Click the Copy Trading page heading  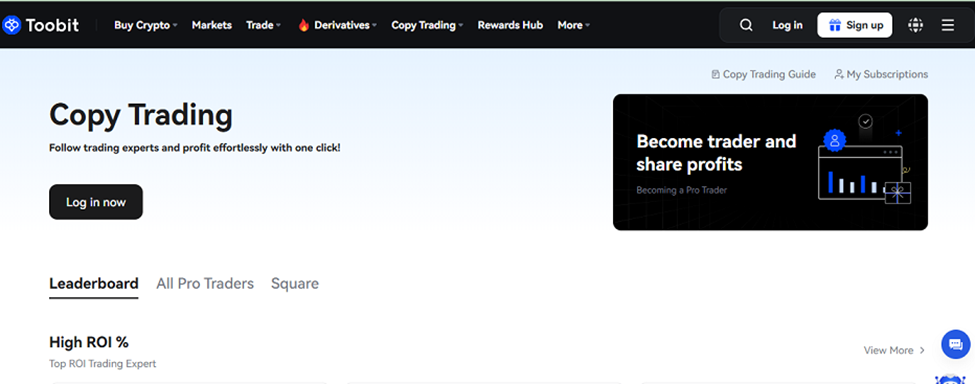pyautogui.click(x=141, y=116)
